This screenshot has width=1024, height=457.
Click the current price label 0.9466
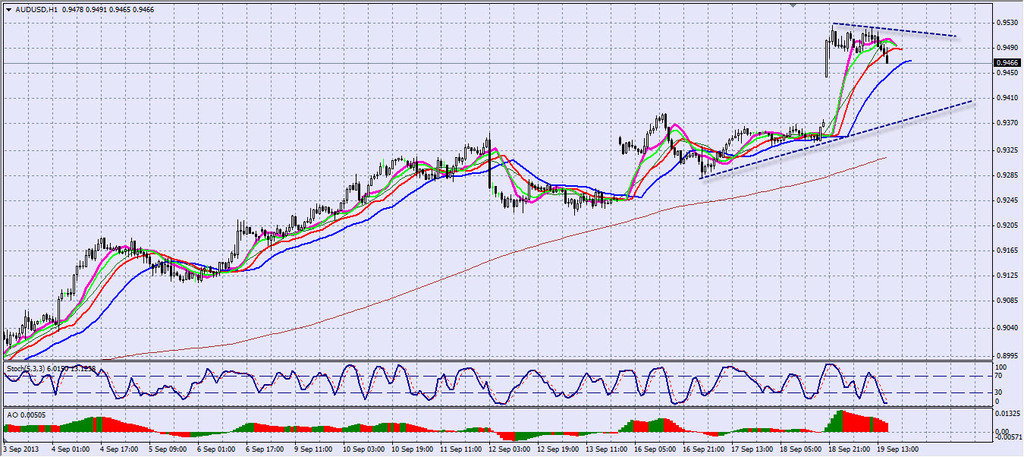[x=1007, y=63]
